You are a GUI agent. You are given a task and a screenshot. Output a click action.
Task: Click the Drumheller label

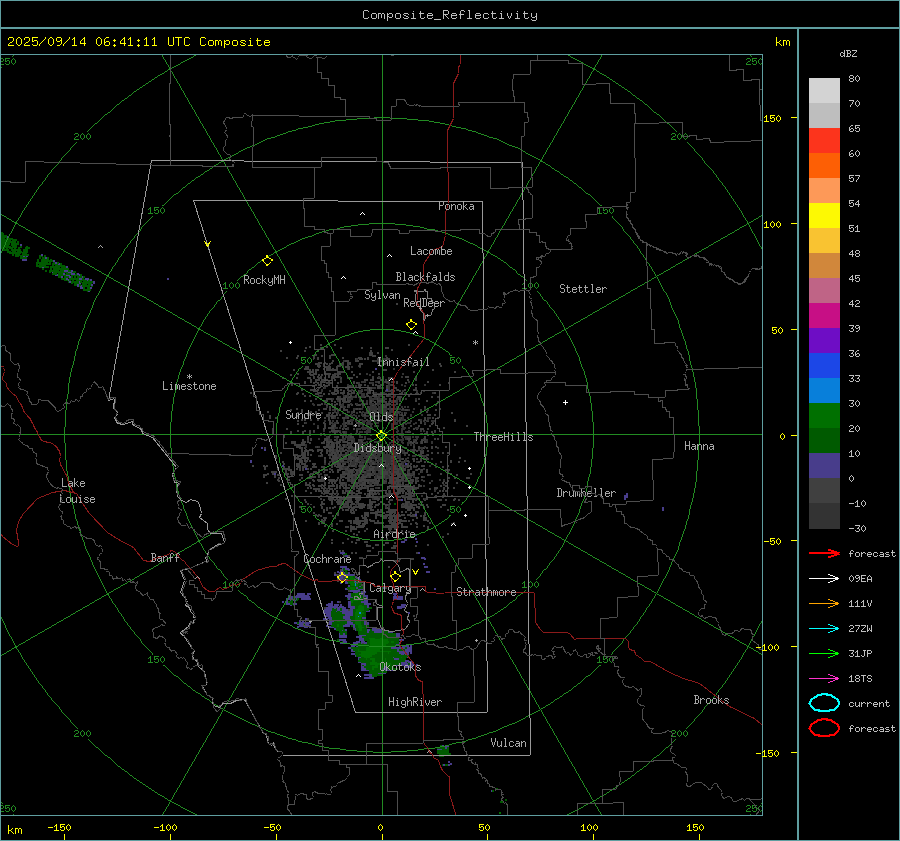(x=586, y=493)
